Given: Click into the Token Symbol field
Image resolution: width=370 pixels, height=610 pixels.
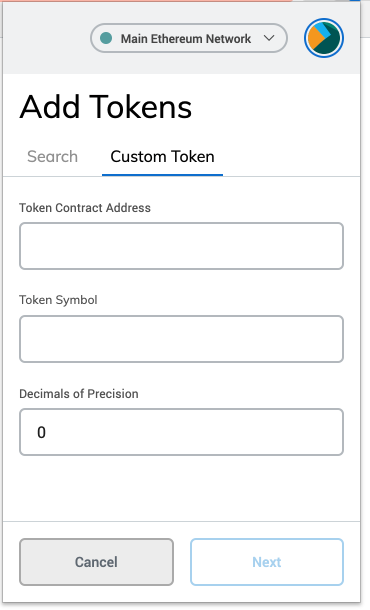Looking at the screenshot, I should (181, 339).
